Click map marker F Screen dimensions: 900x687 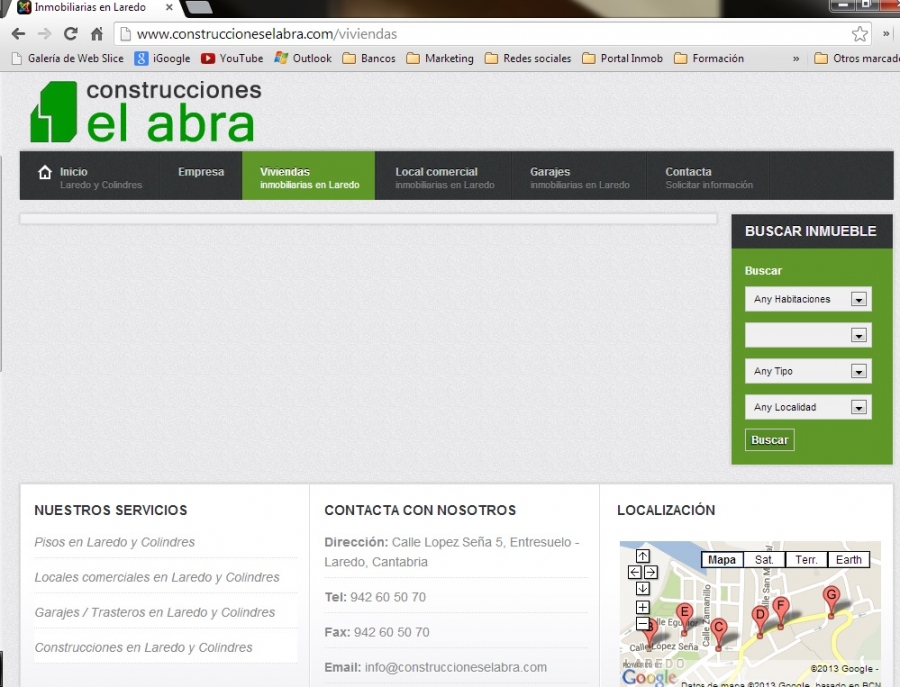point(781,610)
